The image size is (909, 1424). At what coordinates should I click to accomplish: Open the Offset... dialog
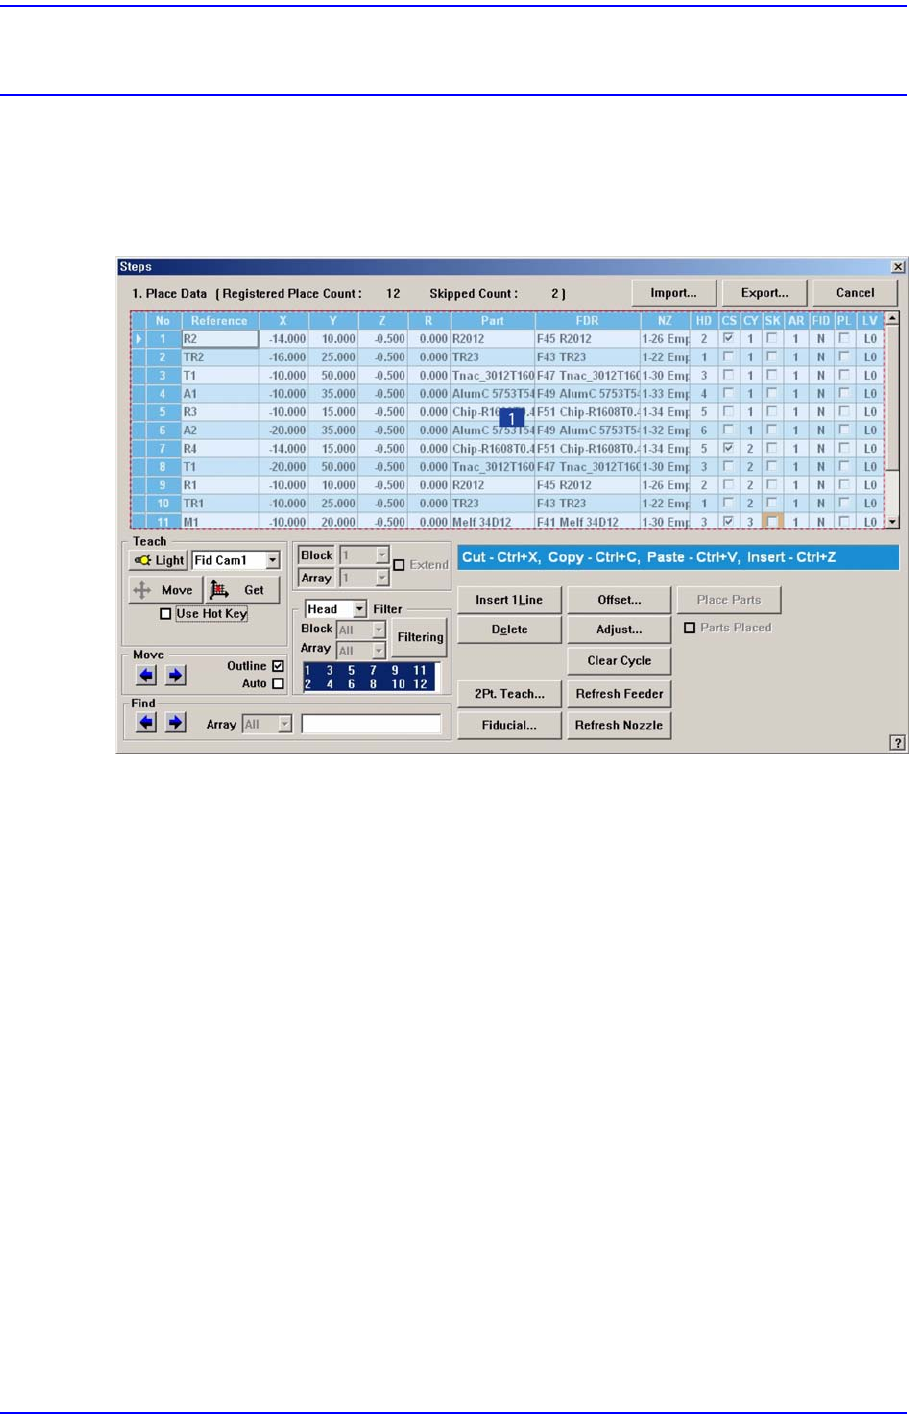(x=619, y=600)
